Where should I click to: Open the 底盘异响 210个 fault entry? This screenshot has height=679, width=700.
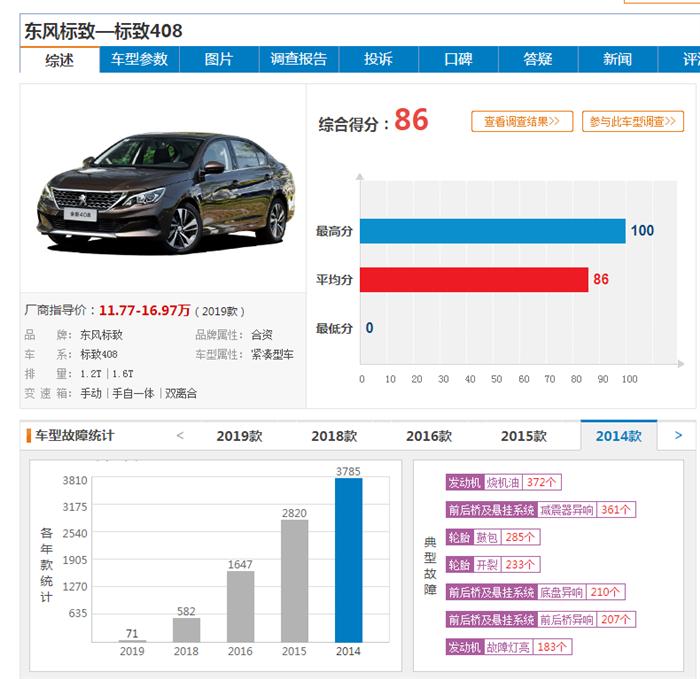[x=535, y=592]
